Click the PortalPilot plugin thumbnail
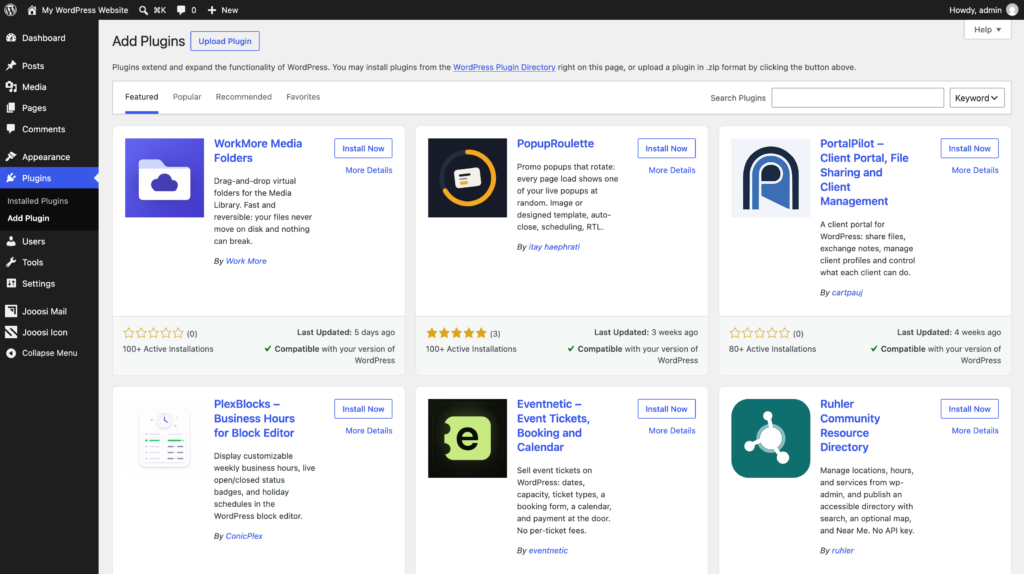This screenshot has height=574, width=1024. tap(771, 178)
